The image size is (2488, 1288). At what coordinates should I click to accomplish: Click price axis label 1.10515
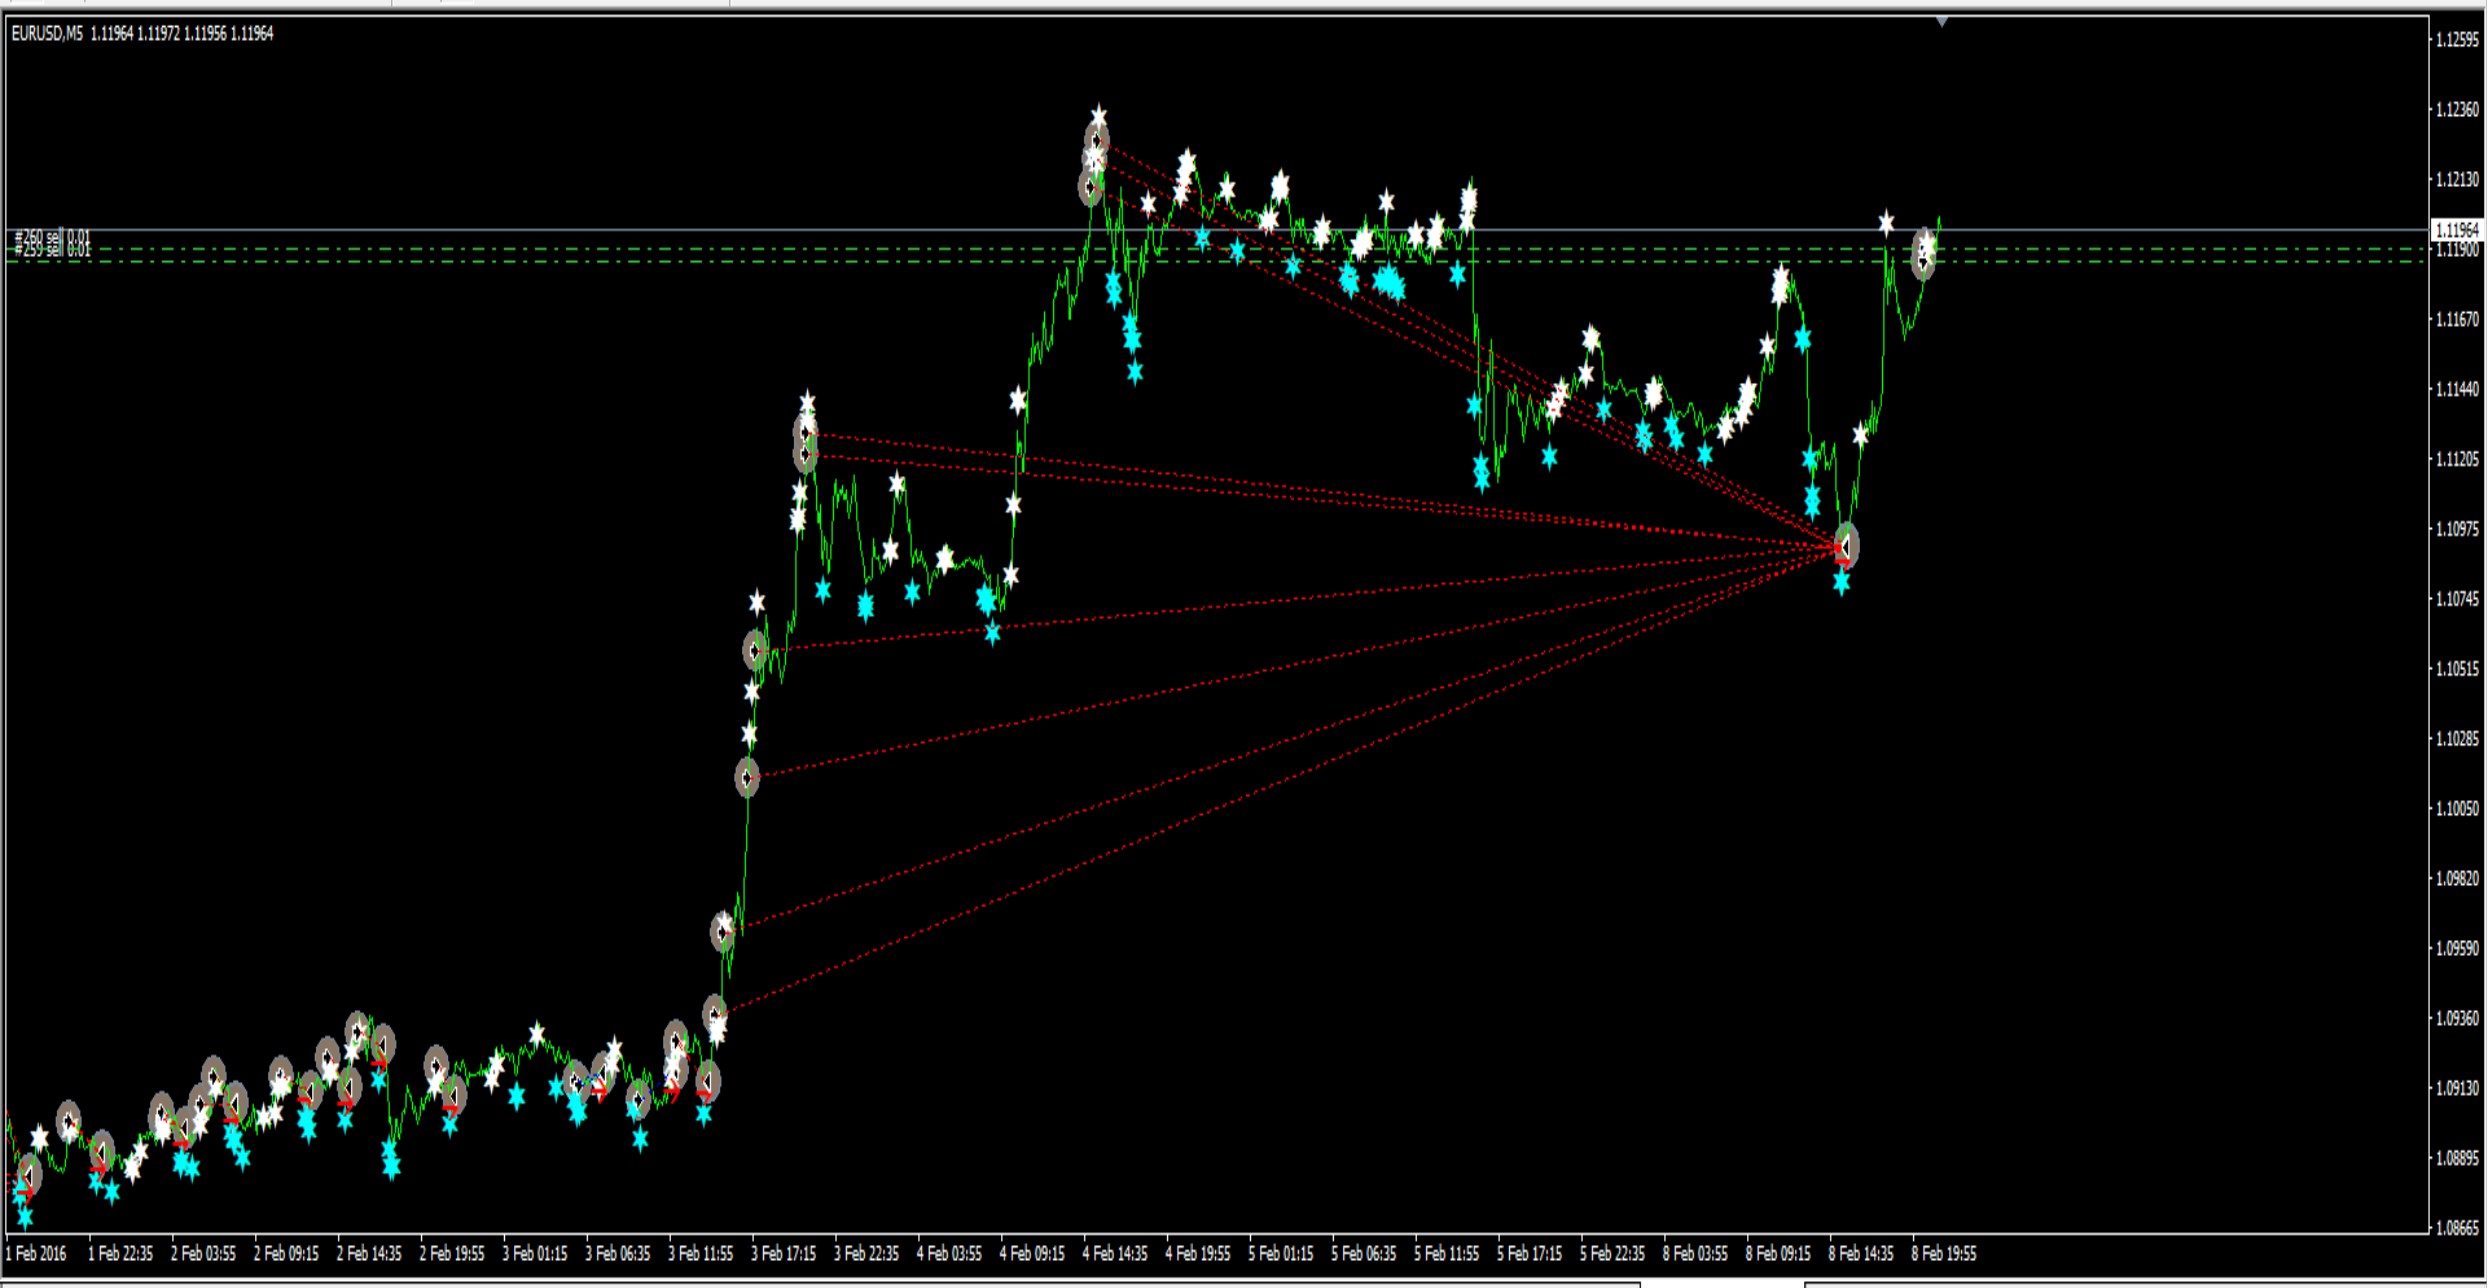(x=2457, y=670)
